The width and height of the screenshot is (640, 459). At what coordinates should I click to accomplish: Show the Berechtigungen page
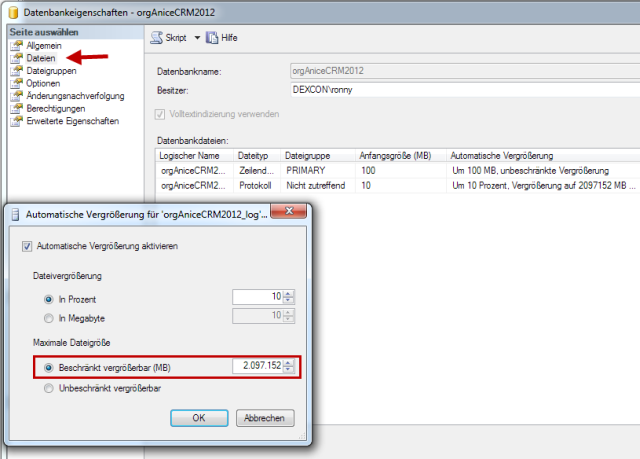click(56, 109)
